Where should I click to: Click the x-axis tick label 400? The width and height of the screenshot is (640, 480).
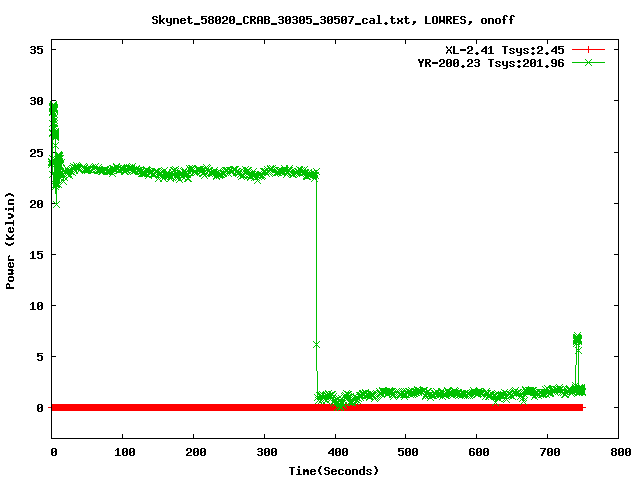[337, 452]
